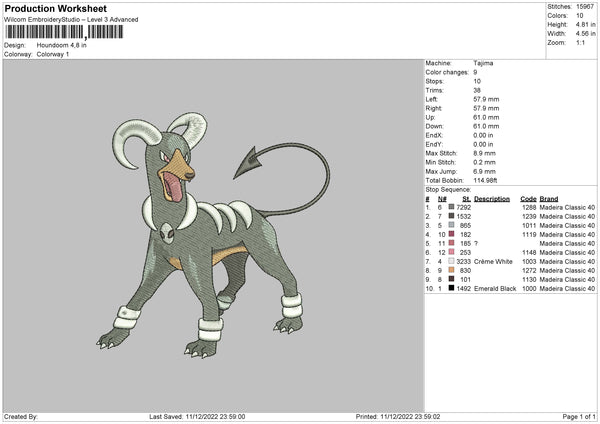Screen dimensions: 600x424
Task: Click the stop 6 pink swatch
Action: pyautogui.click(x=452, y=252)
